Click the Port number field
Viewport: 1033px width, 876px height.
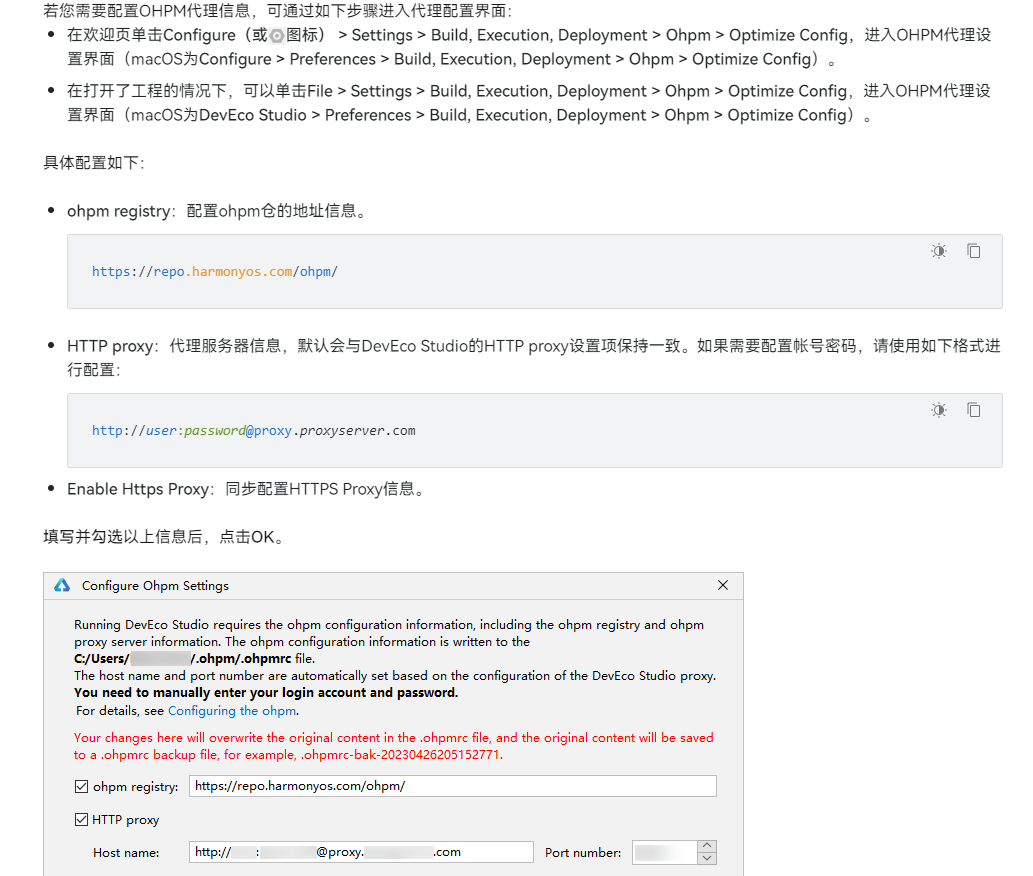pos(665,852)
